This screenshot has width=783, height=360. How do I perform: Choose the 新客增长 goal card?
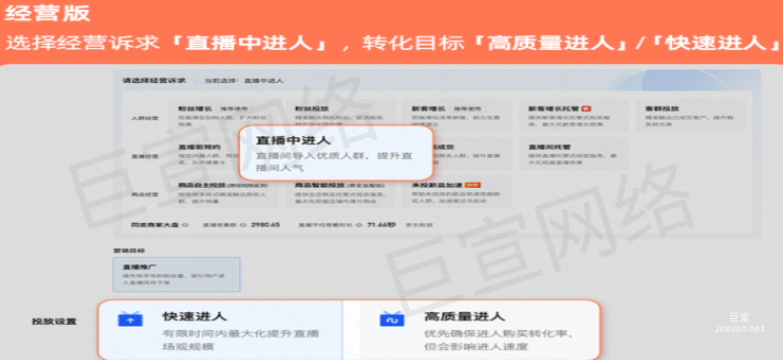[x=457, y=115]
